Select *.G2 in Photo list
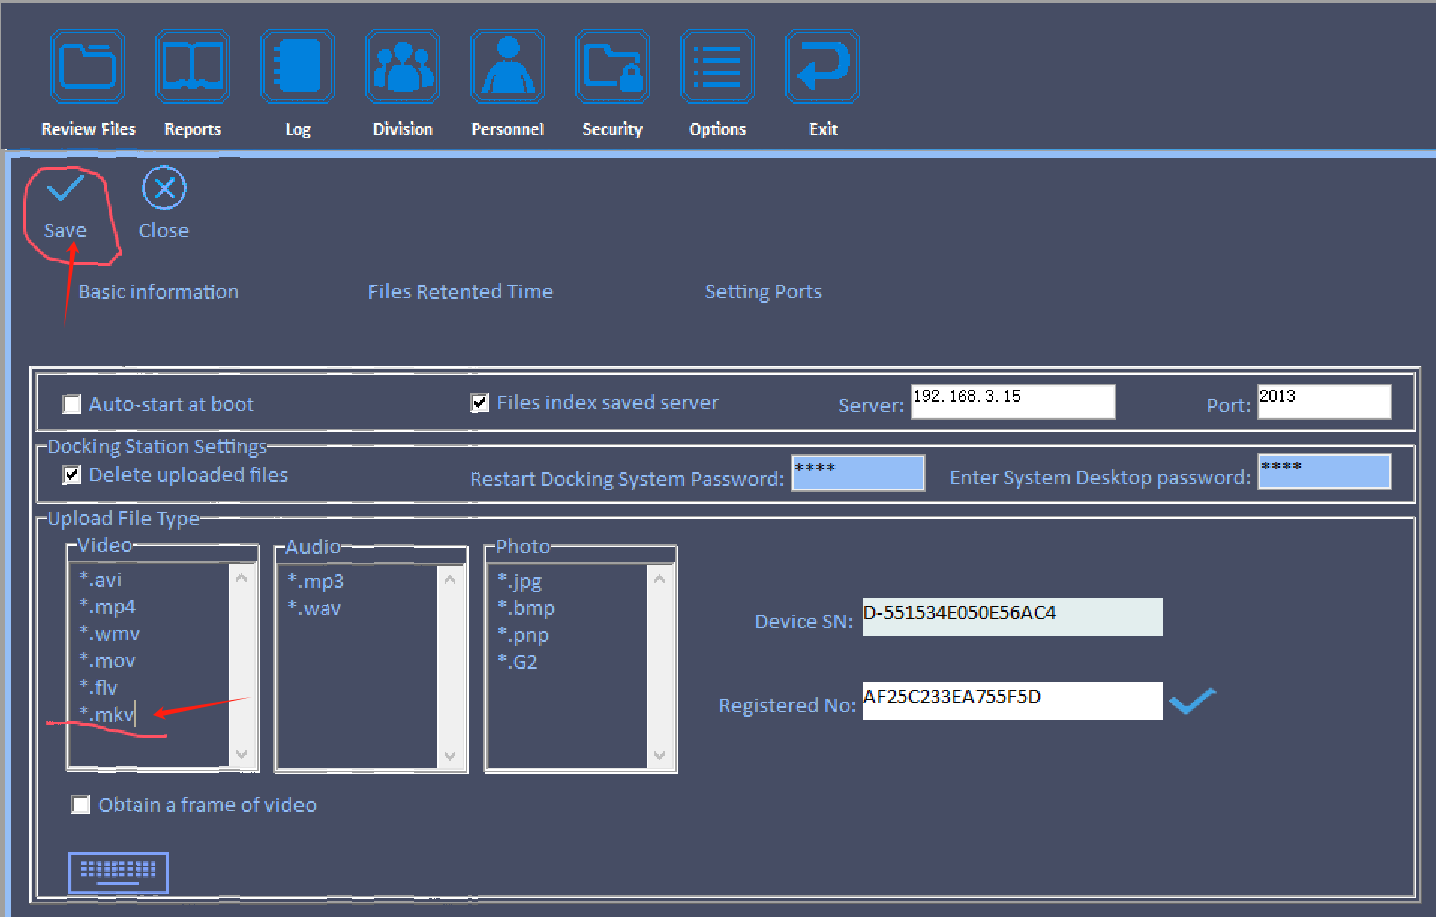Image resolution: width=1436 pixels, height=917 pixels. click(517, 662)
